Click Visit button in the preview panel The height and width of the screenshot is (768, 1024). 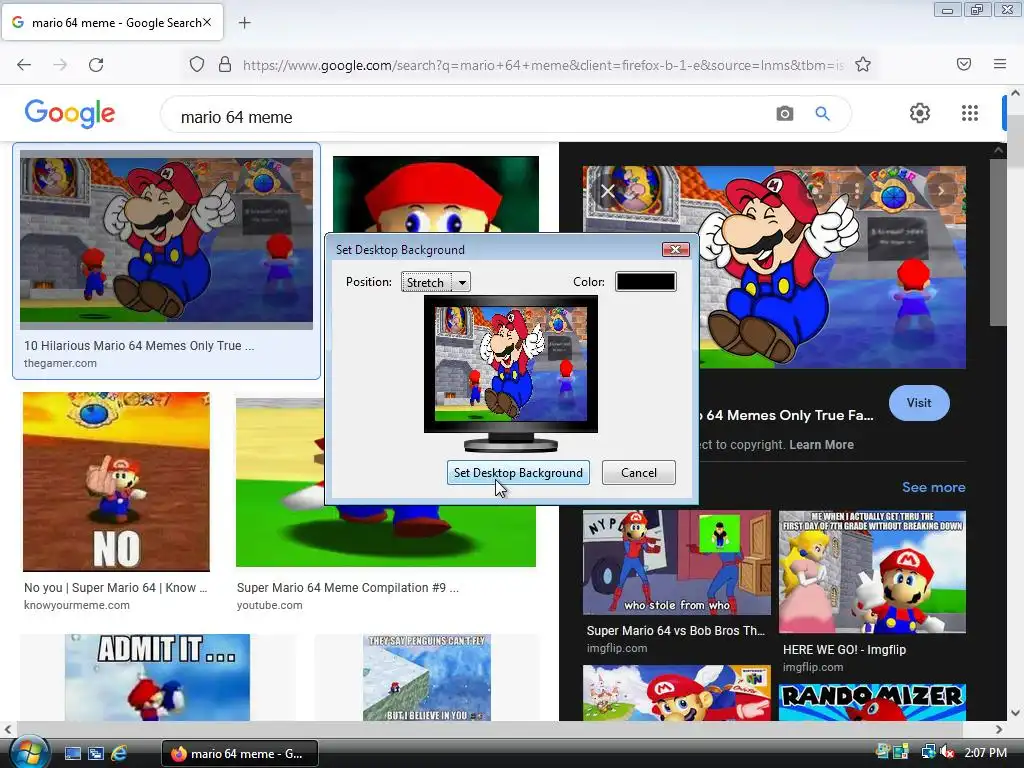[x=919, y=403]
